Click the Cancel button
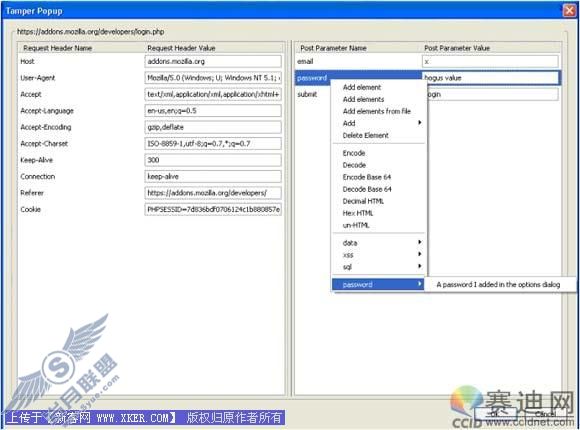Viewport: 580px width, 430px height. click(545, 414)
